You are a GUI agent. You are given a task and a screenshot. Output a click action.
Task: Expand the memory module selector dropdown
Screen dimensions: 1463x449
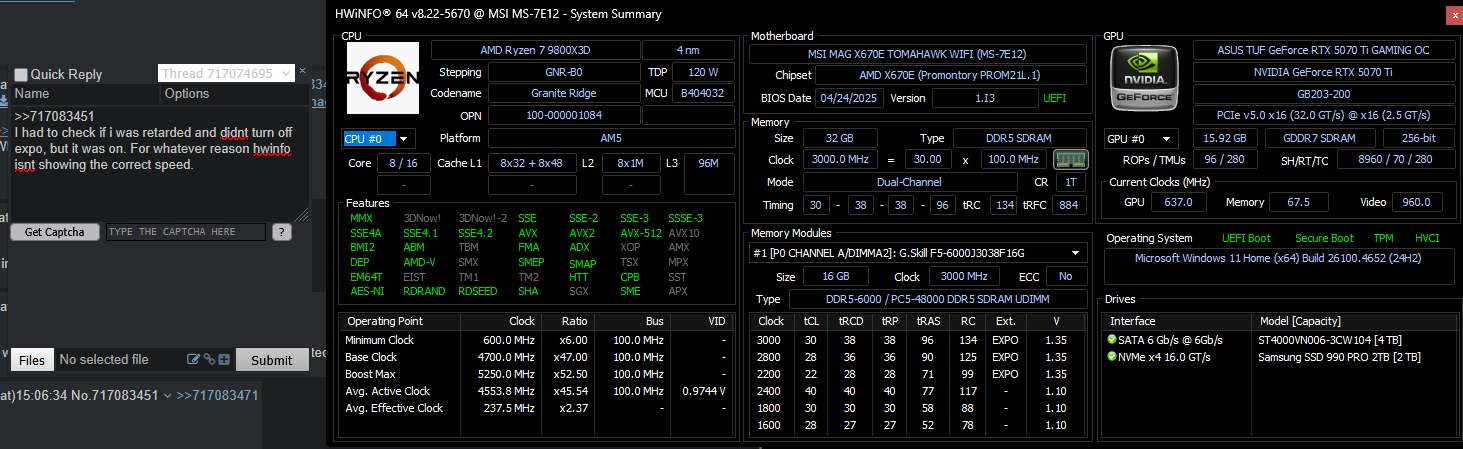pos(919,253)
